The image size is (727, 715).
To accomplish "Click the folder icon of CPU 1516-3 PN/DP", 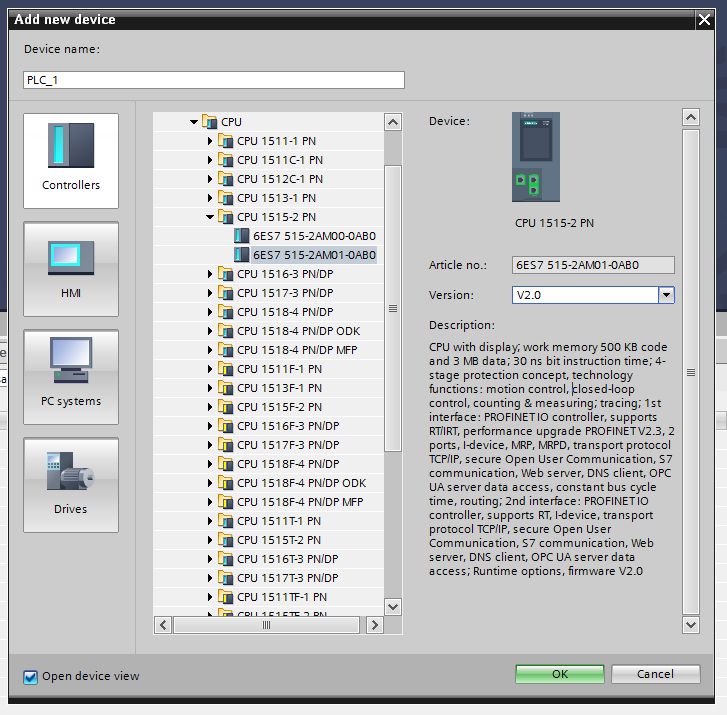I will coord(225,274).
